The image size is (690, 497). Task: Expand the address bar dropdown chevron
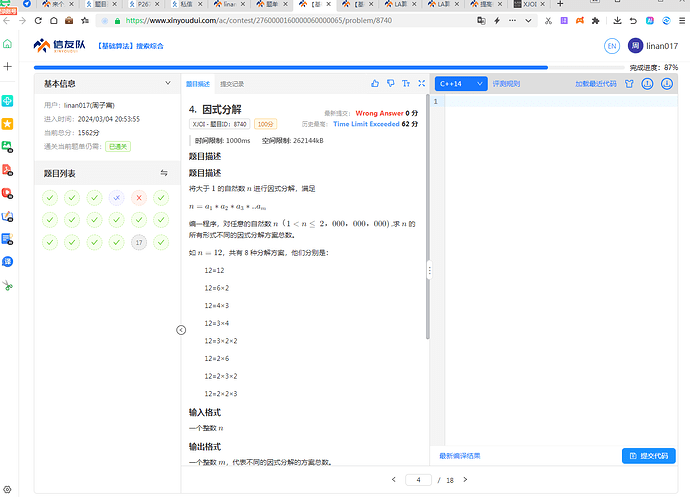coord(528,21)
